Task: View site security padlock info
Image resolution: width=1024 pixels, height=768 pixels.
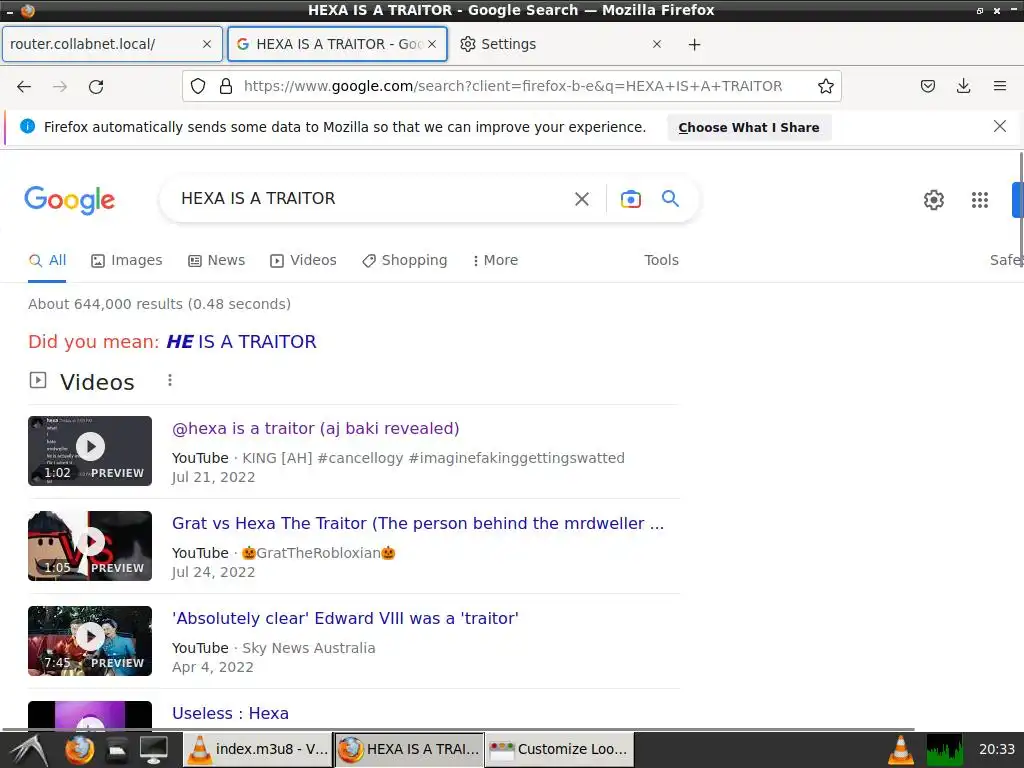Action: [226, 86]
